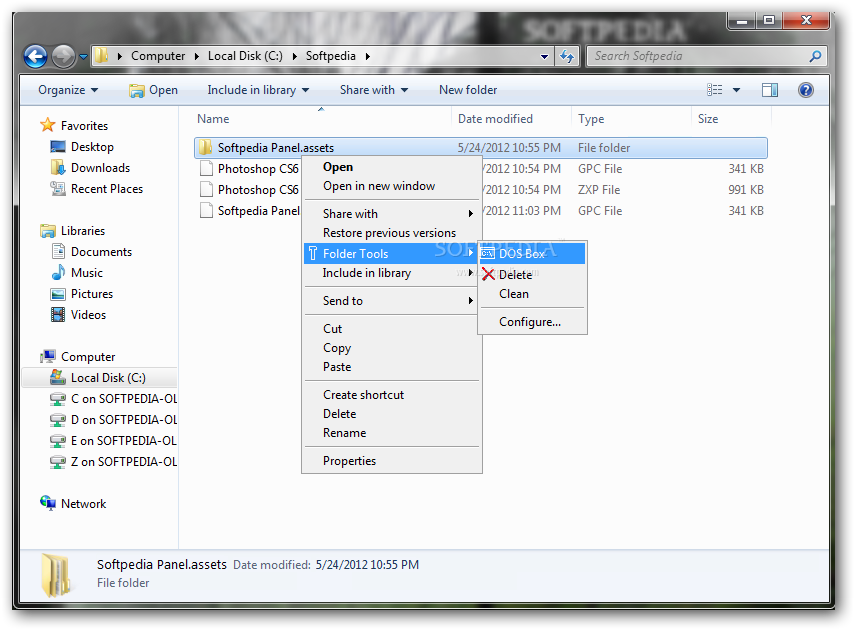
Task: Choose Create shortcut
Action: click(392, 394)
